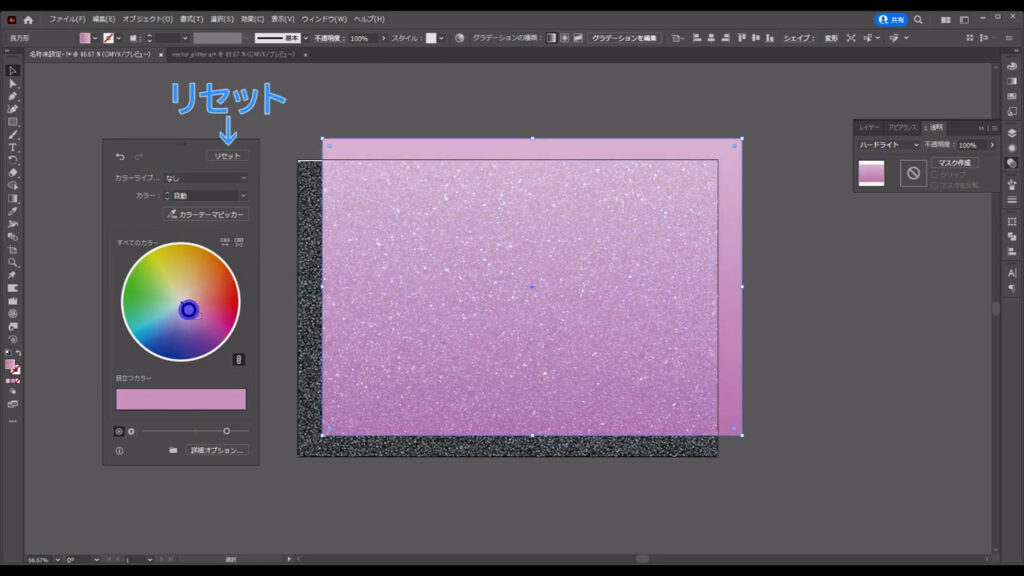Viewport: 1024px width, 576px height.
Task: Open the ハードライト blend mode dropdown
Action: [890, 145]
